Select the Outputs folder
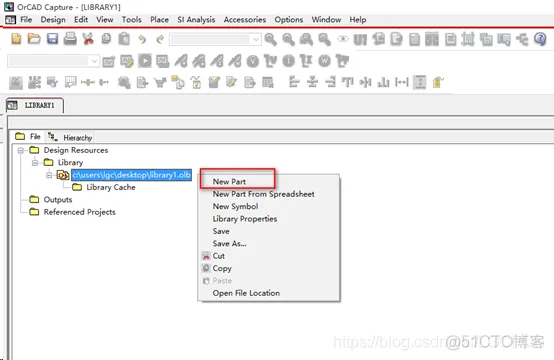This screenshot has height=360, width=554. click(58, 200)
